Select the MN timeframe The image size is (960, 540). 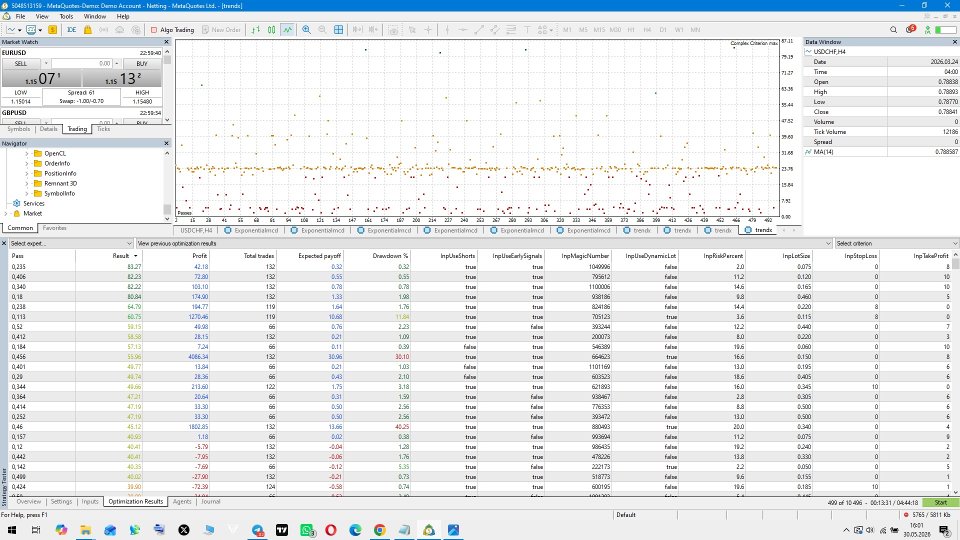[695, 29]
